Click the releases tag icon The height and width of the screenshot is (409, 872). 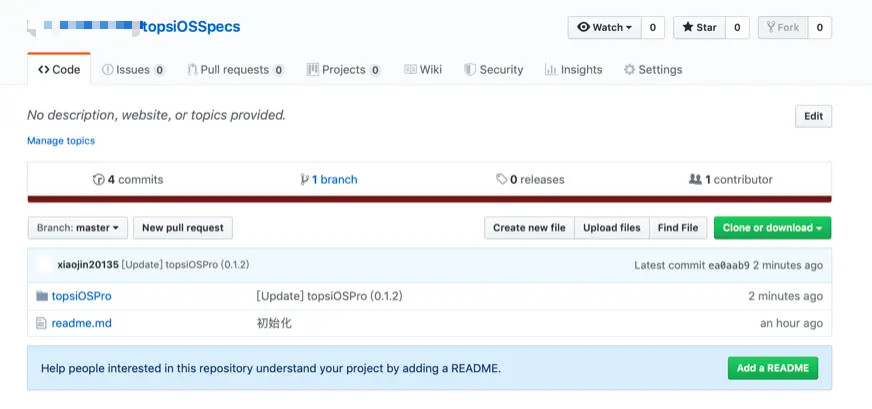[501, 180]
